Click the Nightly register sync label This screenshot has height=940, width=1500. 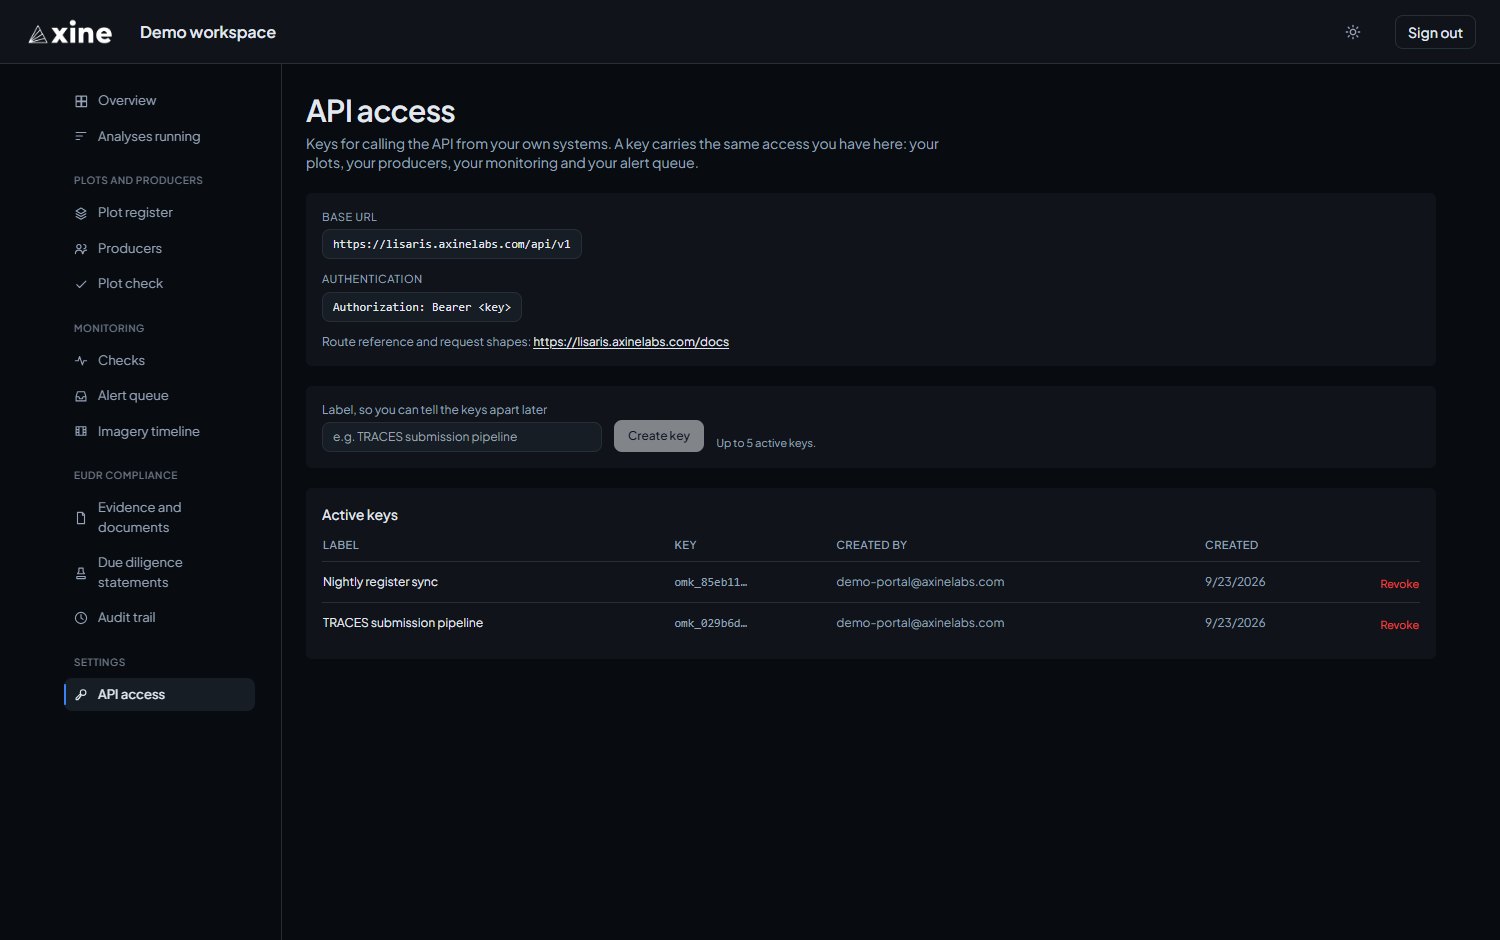click(380, 582)
